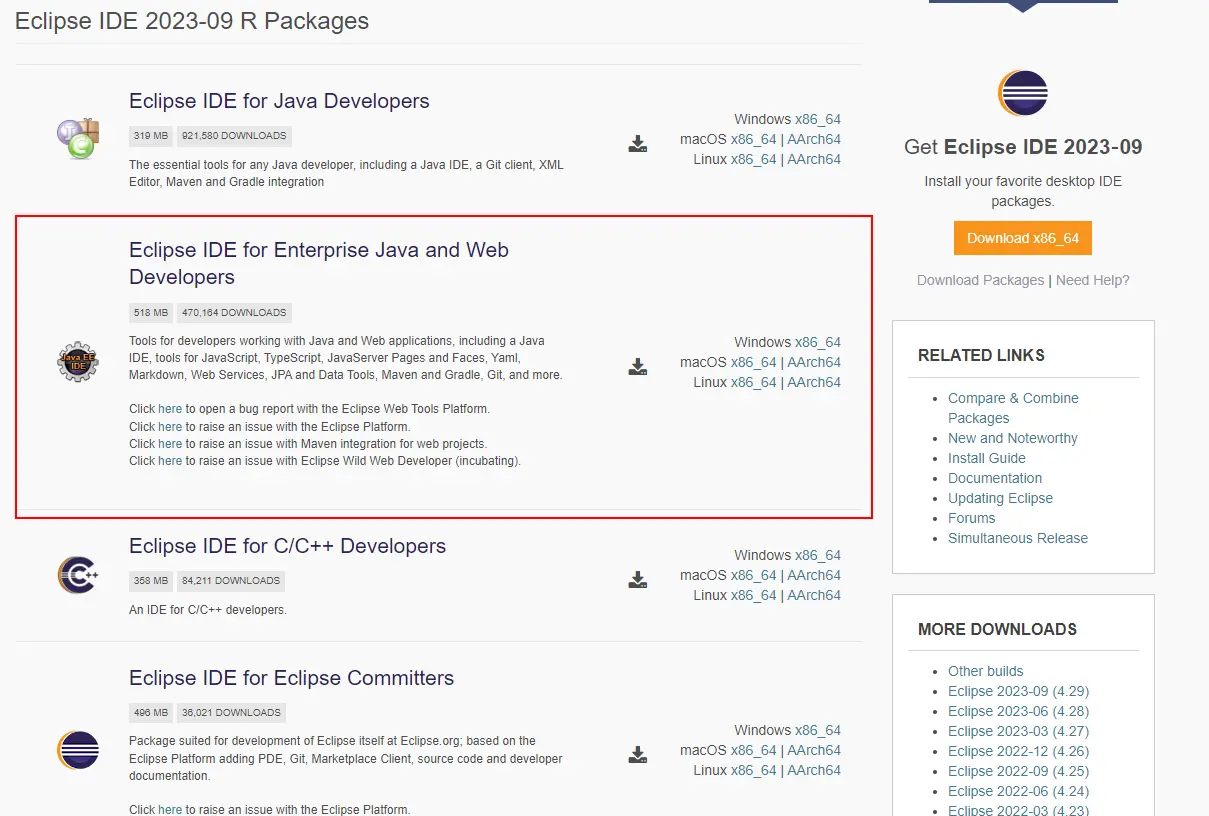Screen dimensions: 1209x816
Task: Open the Install Guide link
Action: pos(987,458)
